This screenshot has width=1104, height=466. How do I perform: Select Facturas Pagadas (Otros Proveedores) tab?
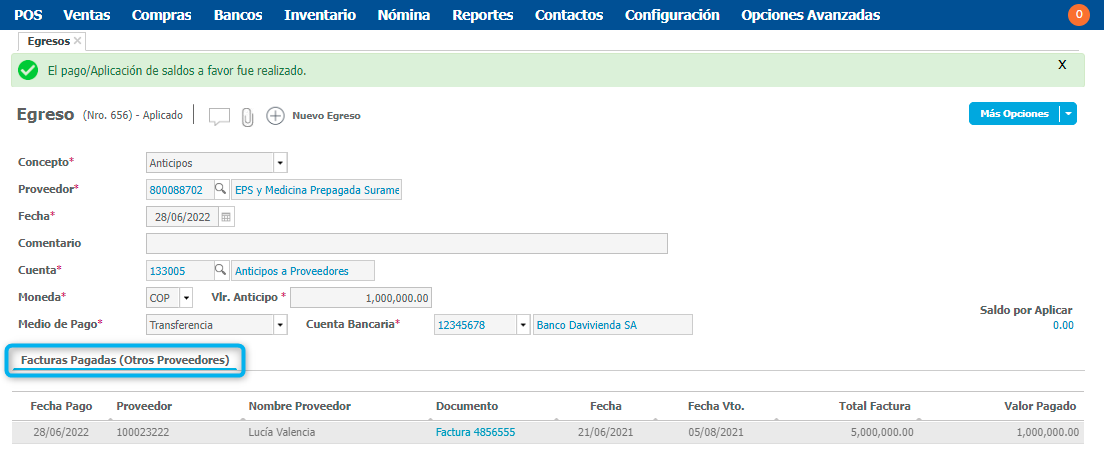[125, 360]
